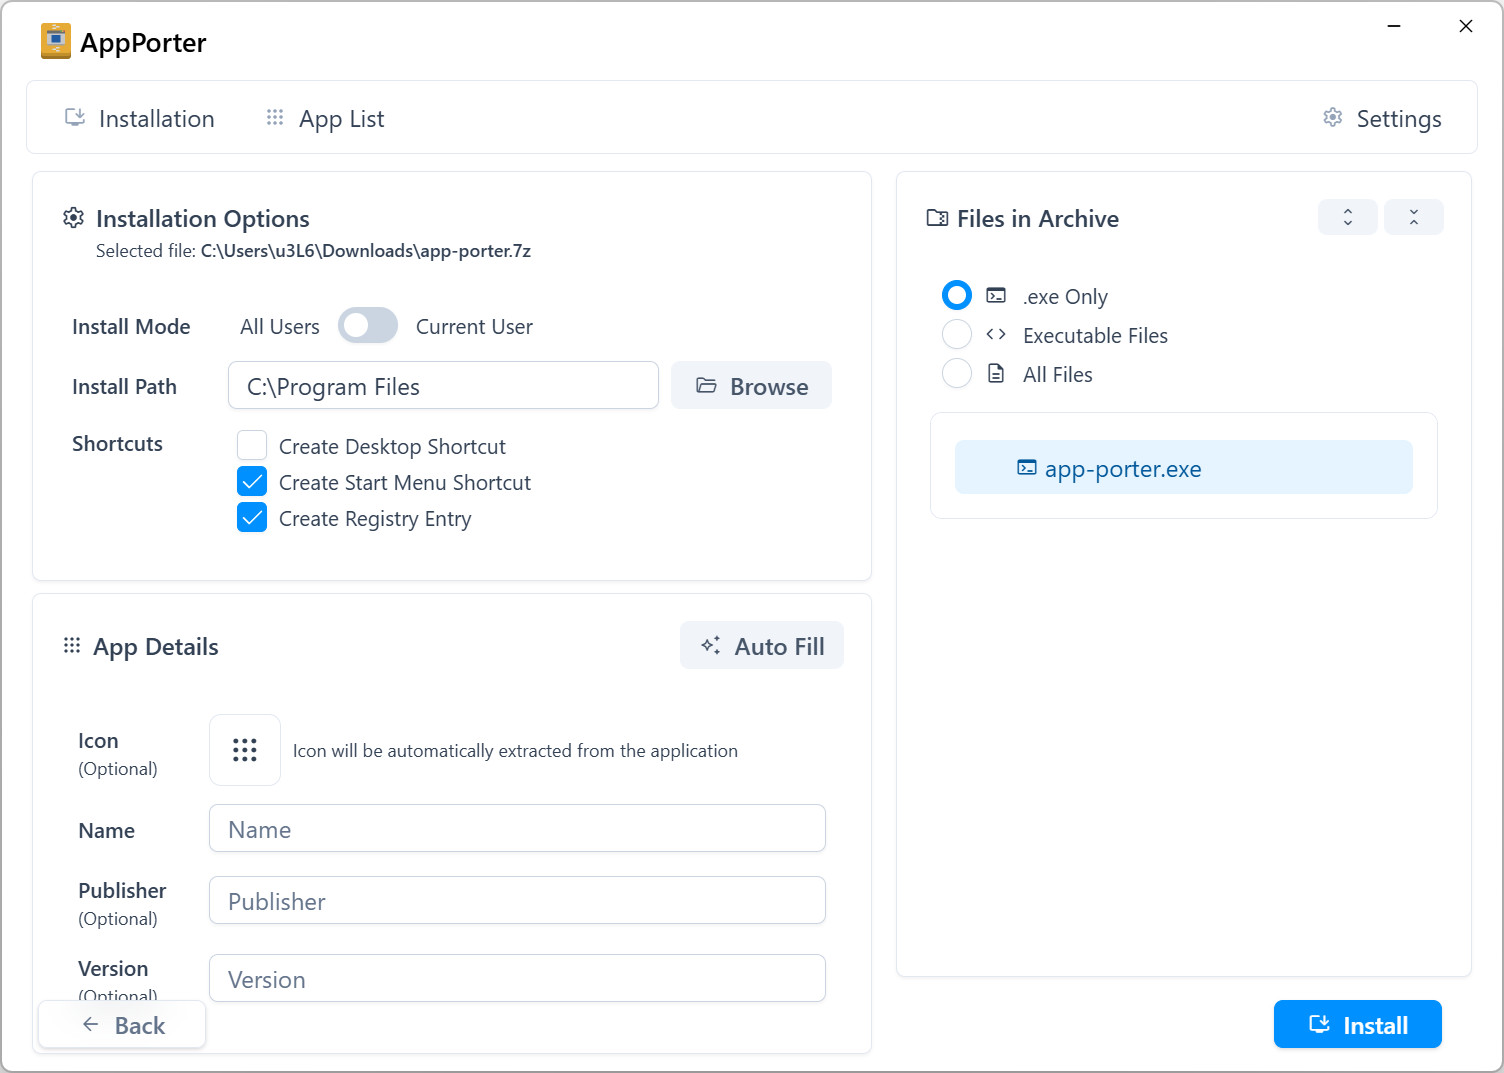Toggle Install Mode to Current User
The image size is (1504, 1073).
[368, 326]
